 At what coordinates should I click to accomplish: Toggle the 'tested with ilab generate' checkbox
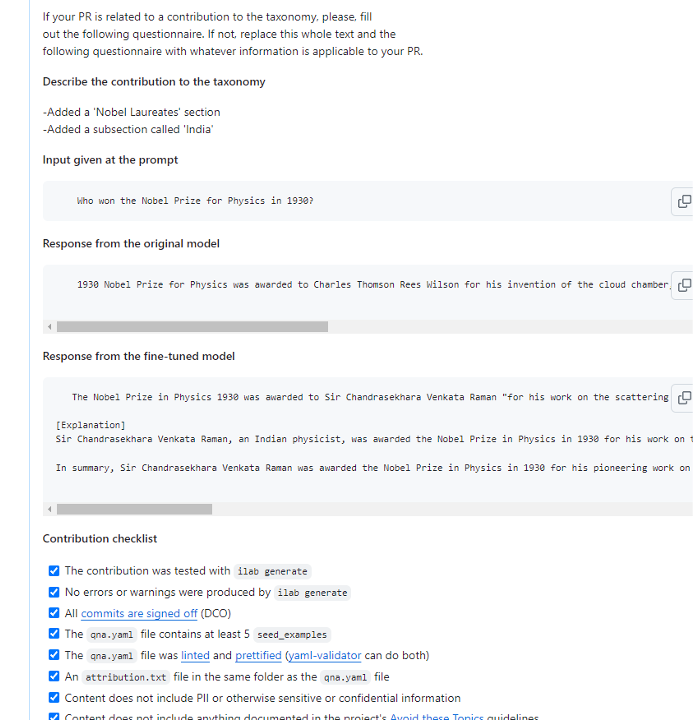[54, 571]
